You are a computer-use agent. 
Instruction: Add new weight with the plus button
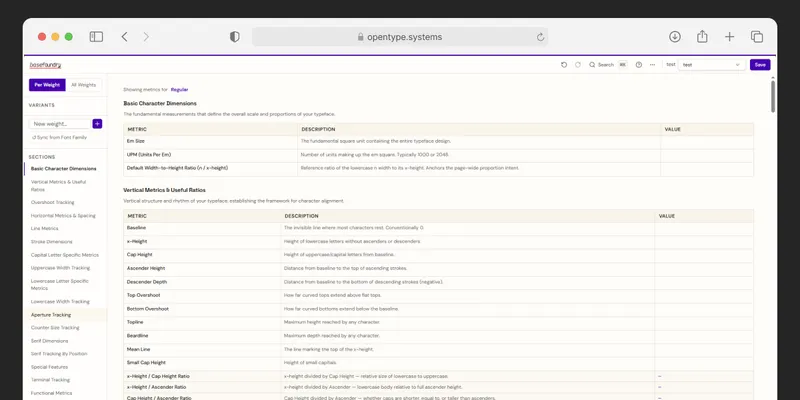coord(97,123)
